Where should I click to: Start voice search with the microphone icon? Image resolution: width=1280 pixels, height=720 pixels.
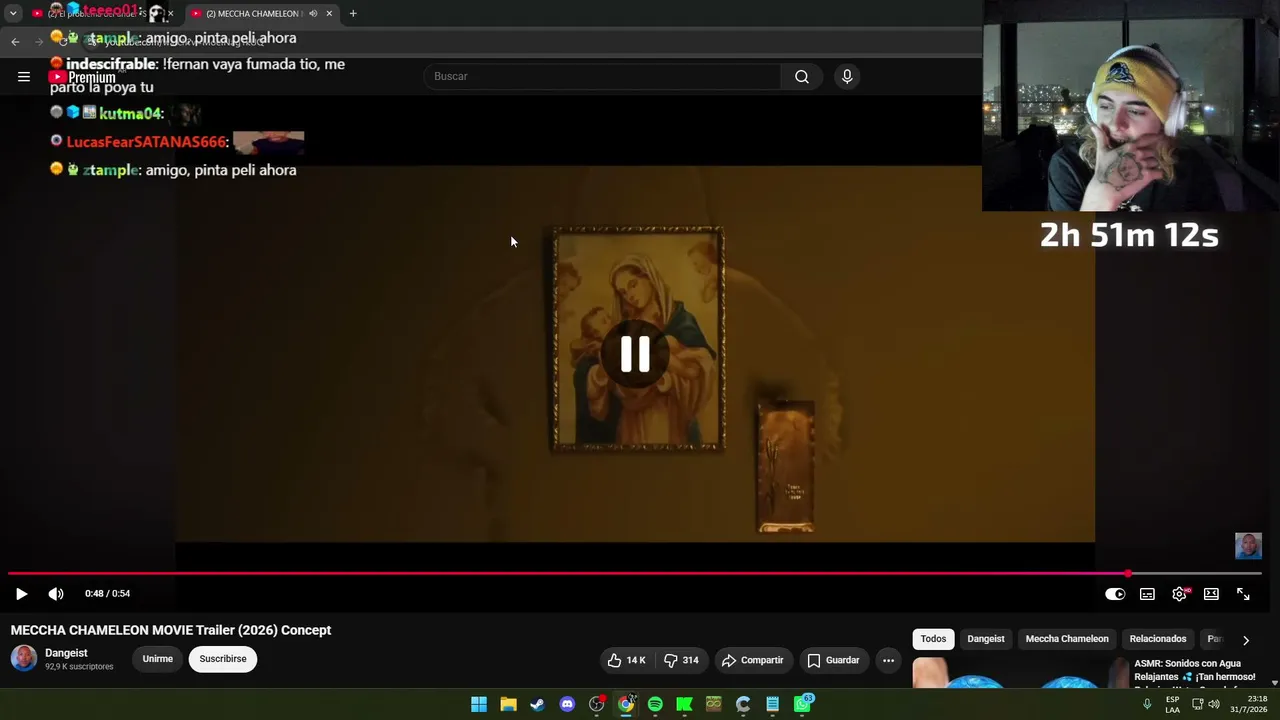847,76
